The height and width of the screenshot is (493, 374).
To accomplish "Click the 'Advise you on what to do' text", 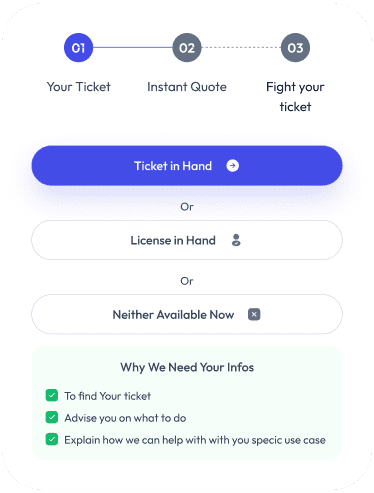I will pos(125,418).
